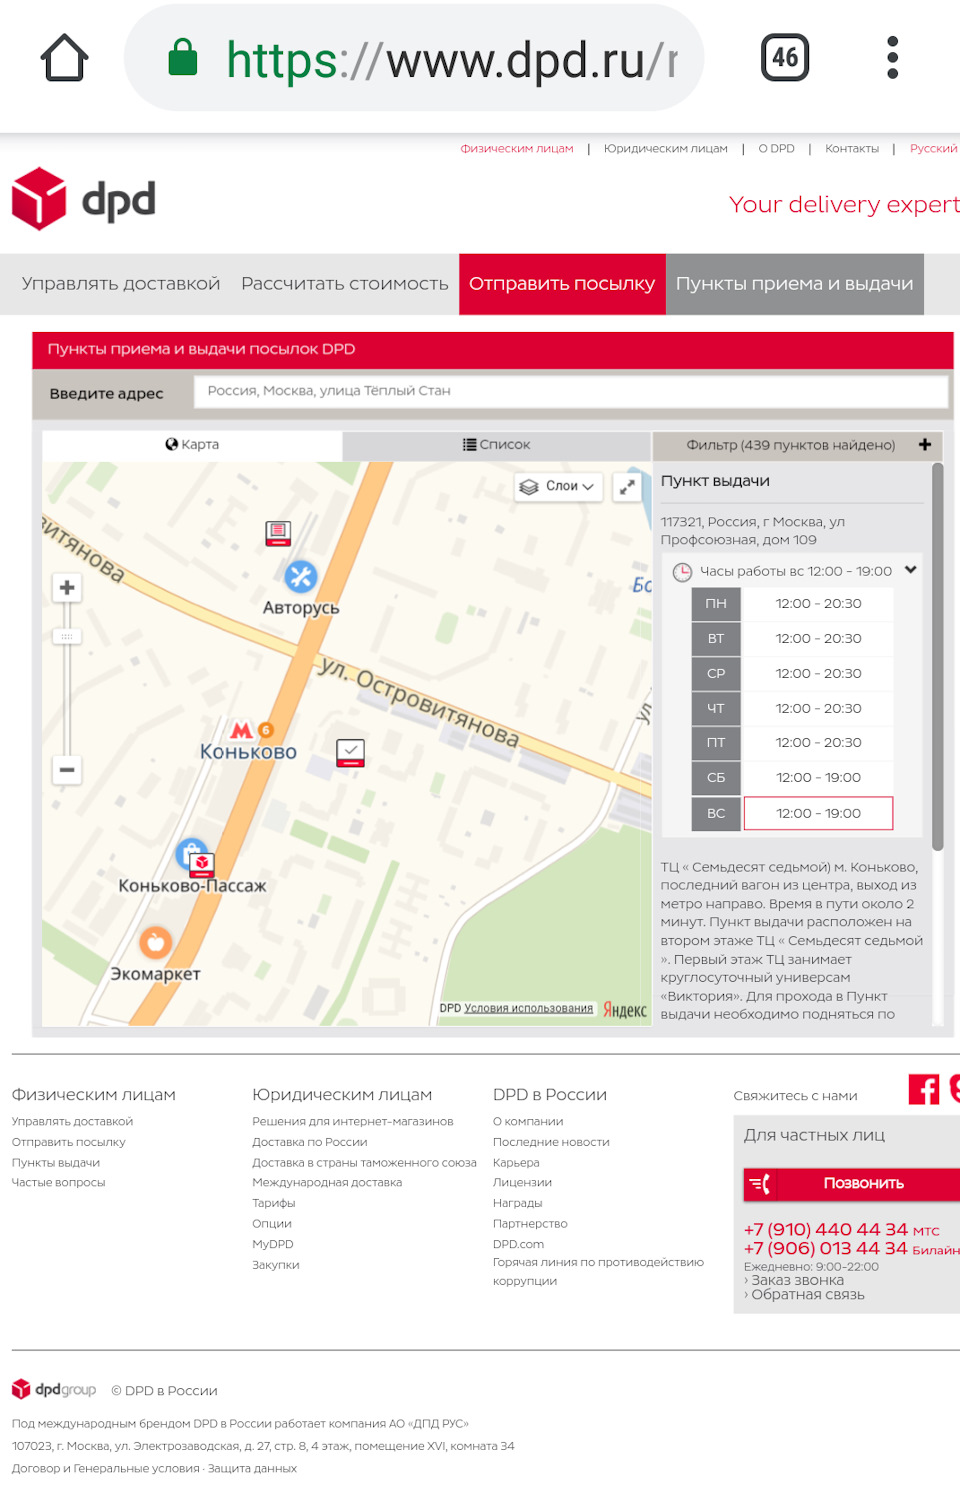Click the DPD logo

[x=84, y=199]
